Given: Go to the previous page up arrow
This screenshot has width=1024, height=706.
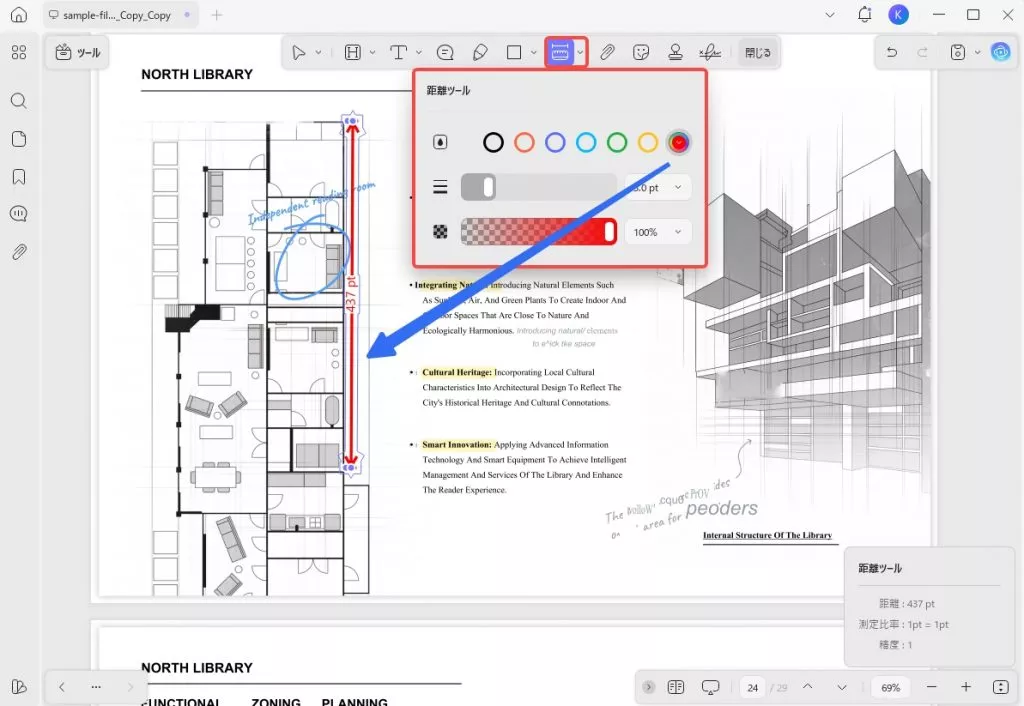Looking at the screenshot, I should pyautogui.click(x=808, y=687).
